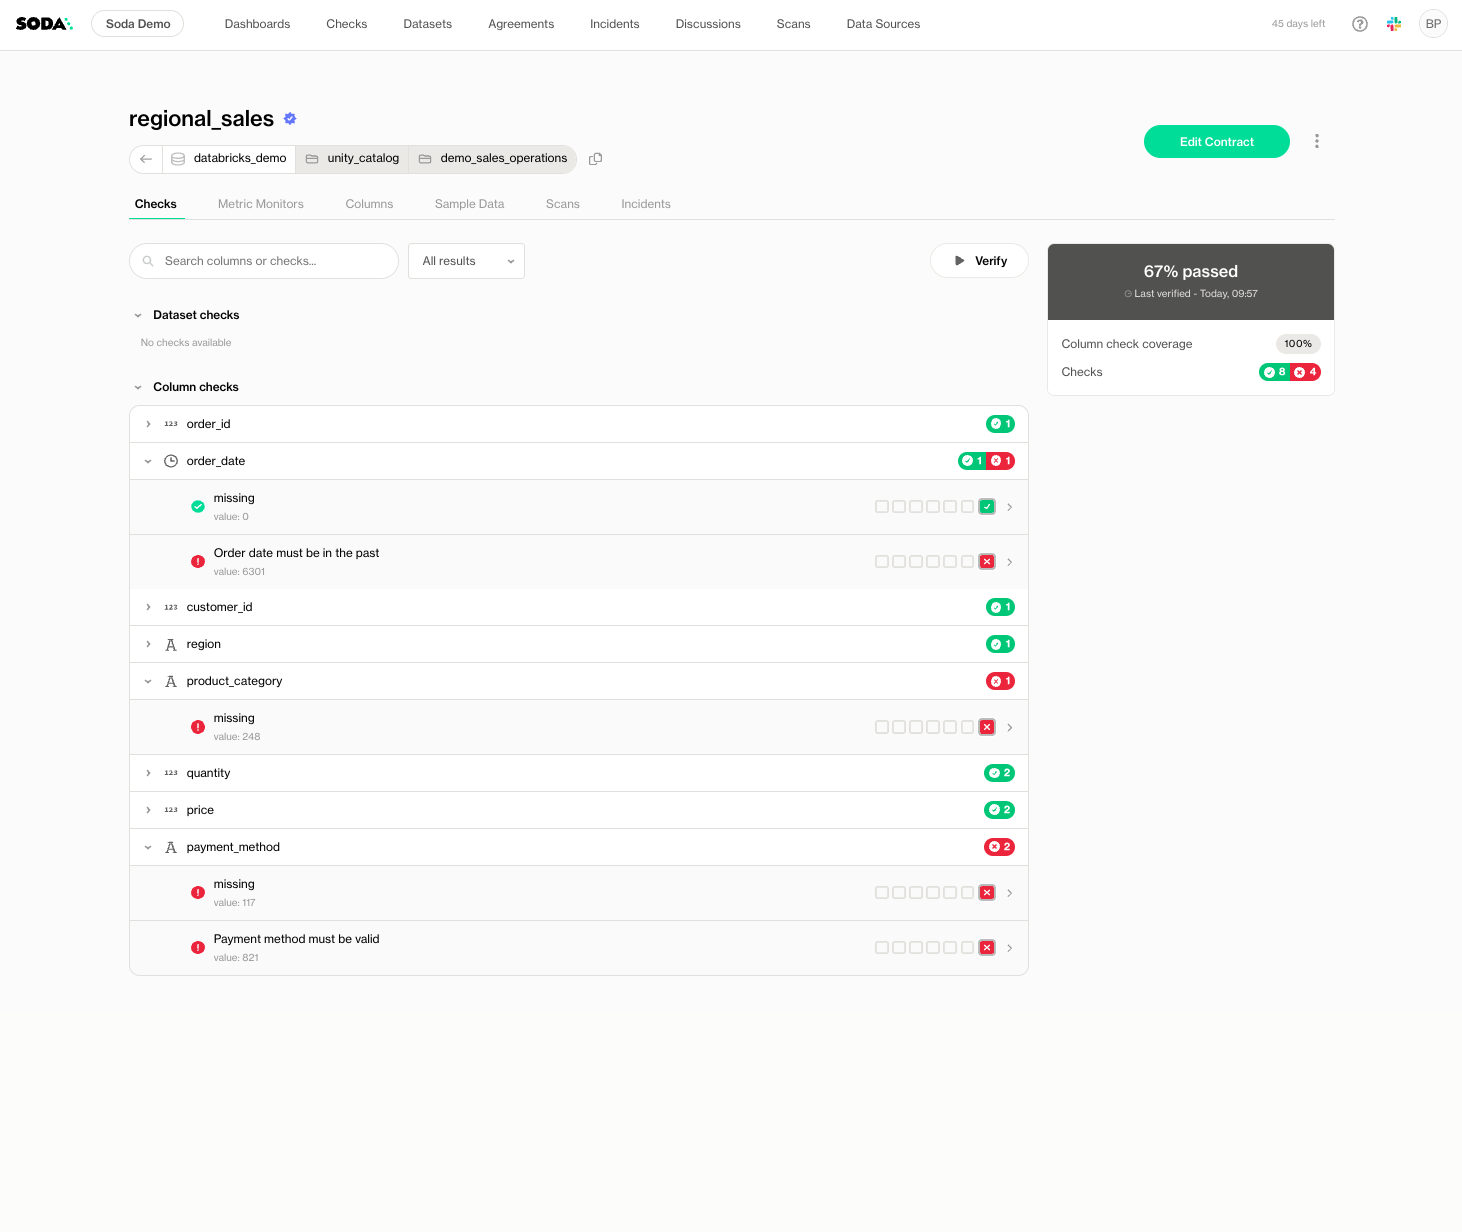Viewport: 1462px width, 1232px height.
Task: Click the Soda logo in header
Action: click(44, 24)
